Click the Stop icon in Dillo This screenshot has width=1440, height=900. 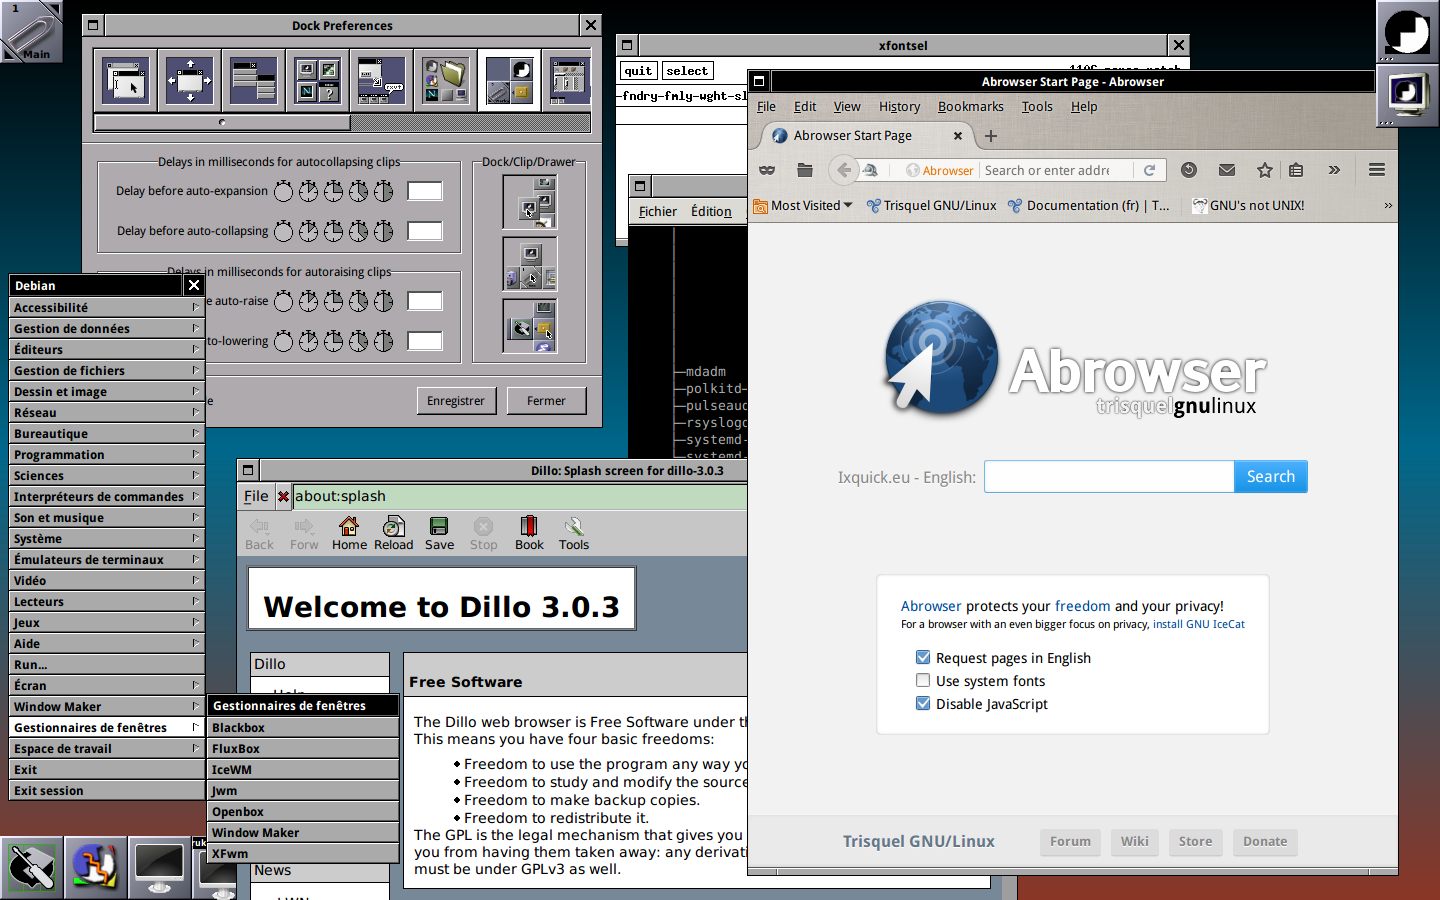(484, 533)
